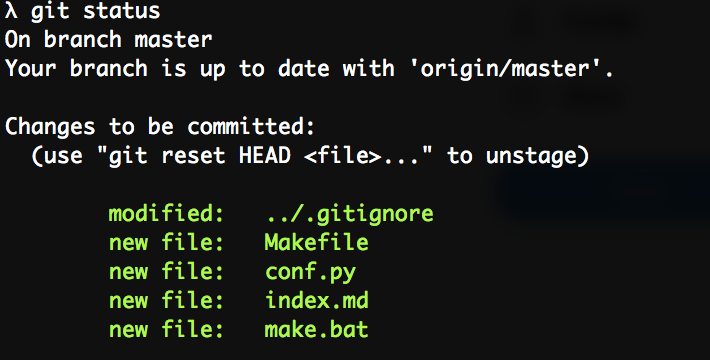Viewport: 710px width, 360px height.
Task: Click 'Changes to be committed:' heading
Action: [x=159, y=127]
